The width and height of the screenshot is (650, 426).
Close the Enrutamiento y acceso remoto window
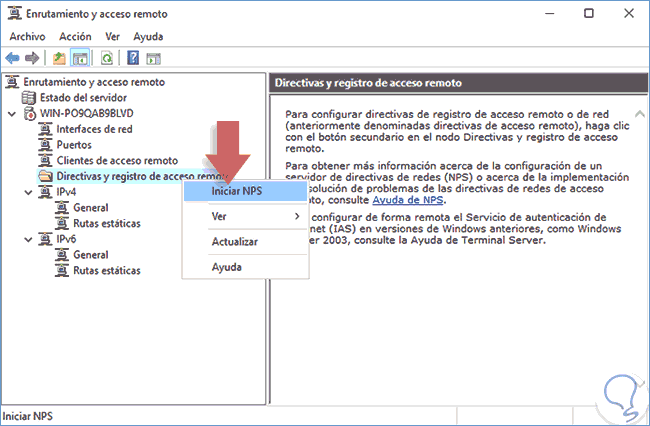coord(629,13)
